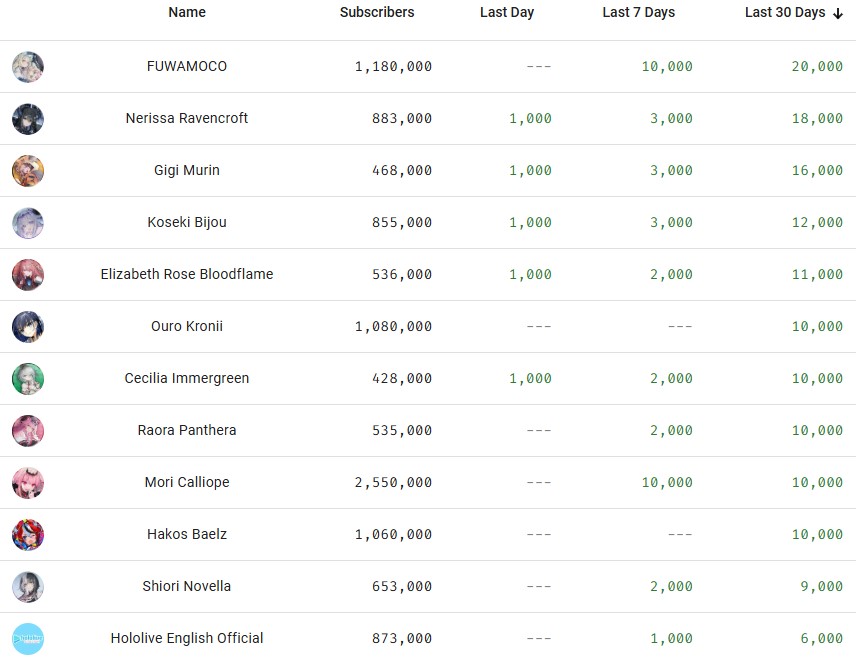Click FUWAMOCO channel avatar
The image size is (856, 663).
coord(28,67)
